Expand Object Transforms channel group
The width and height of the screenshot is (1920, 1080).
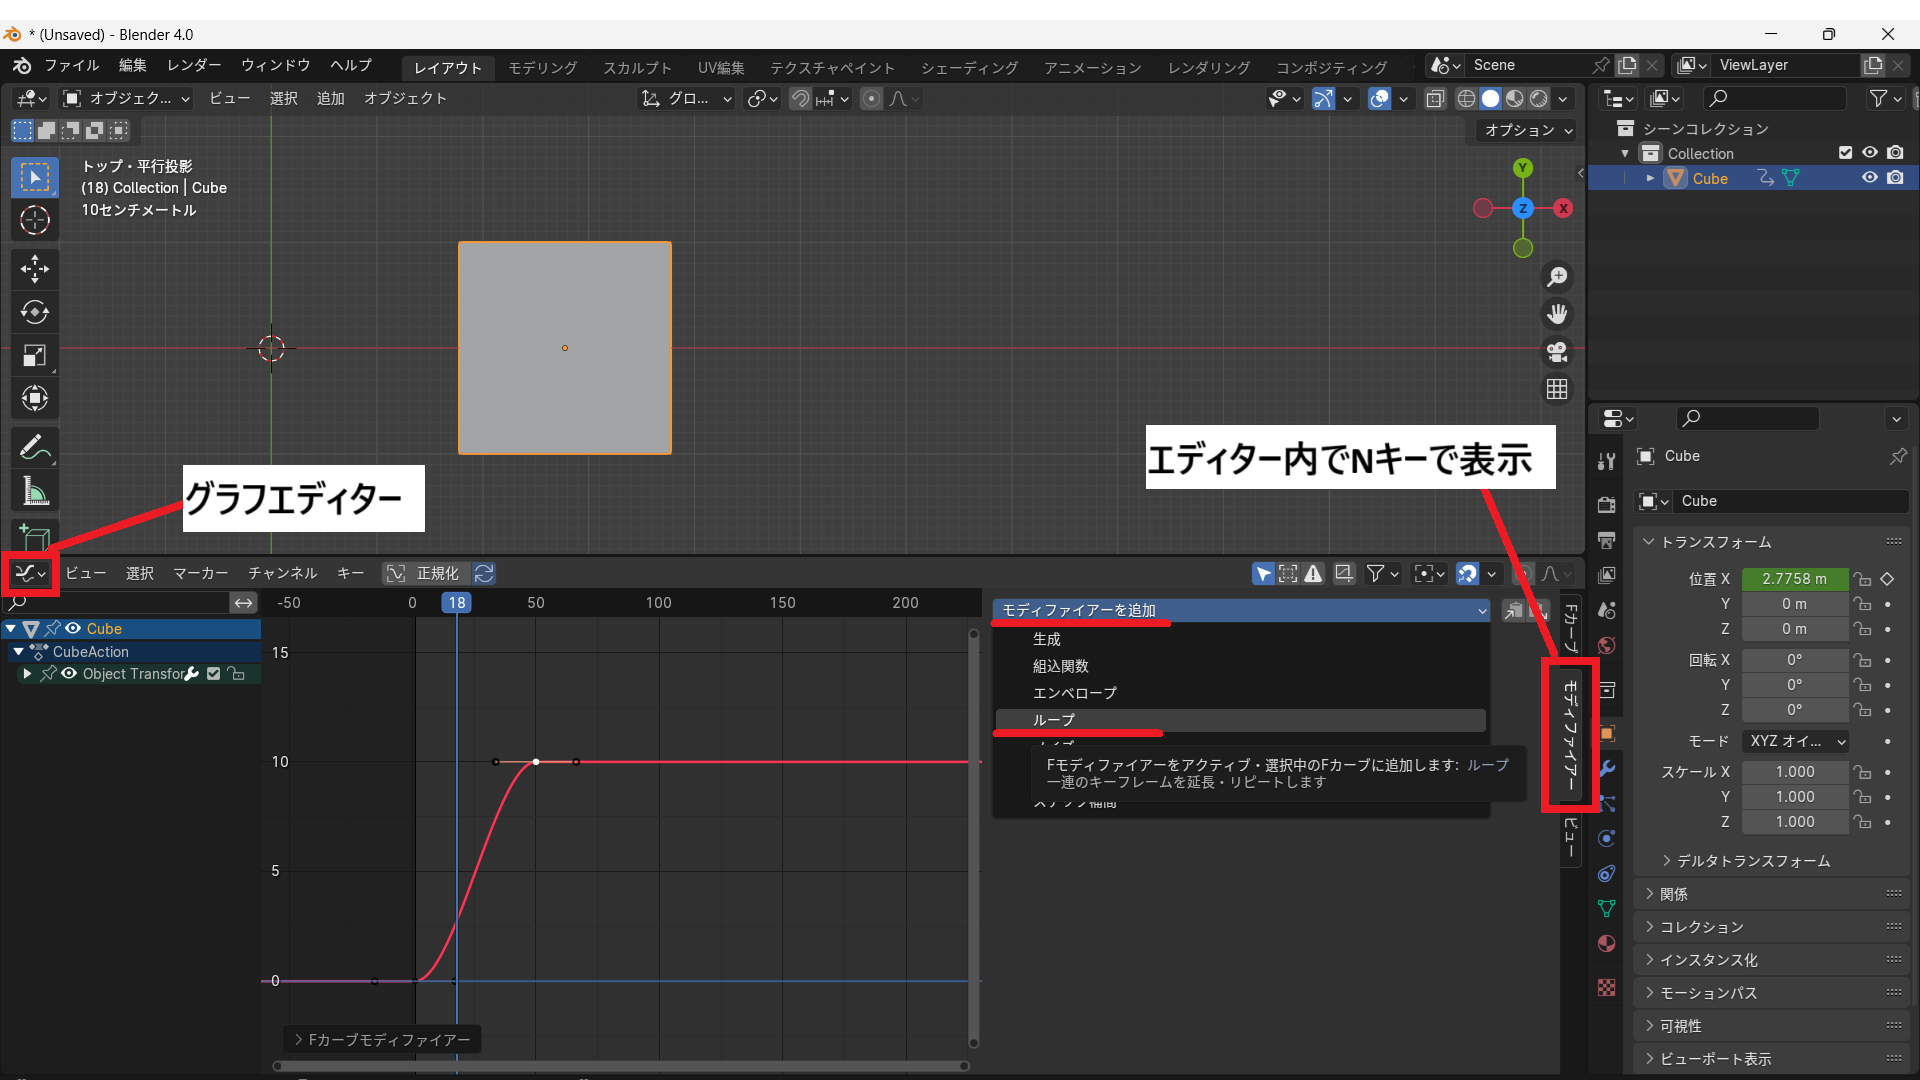[x=27, y=674]
